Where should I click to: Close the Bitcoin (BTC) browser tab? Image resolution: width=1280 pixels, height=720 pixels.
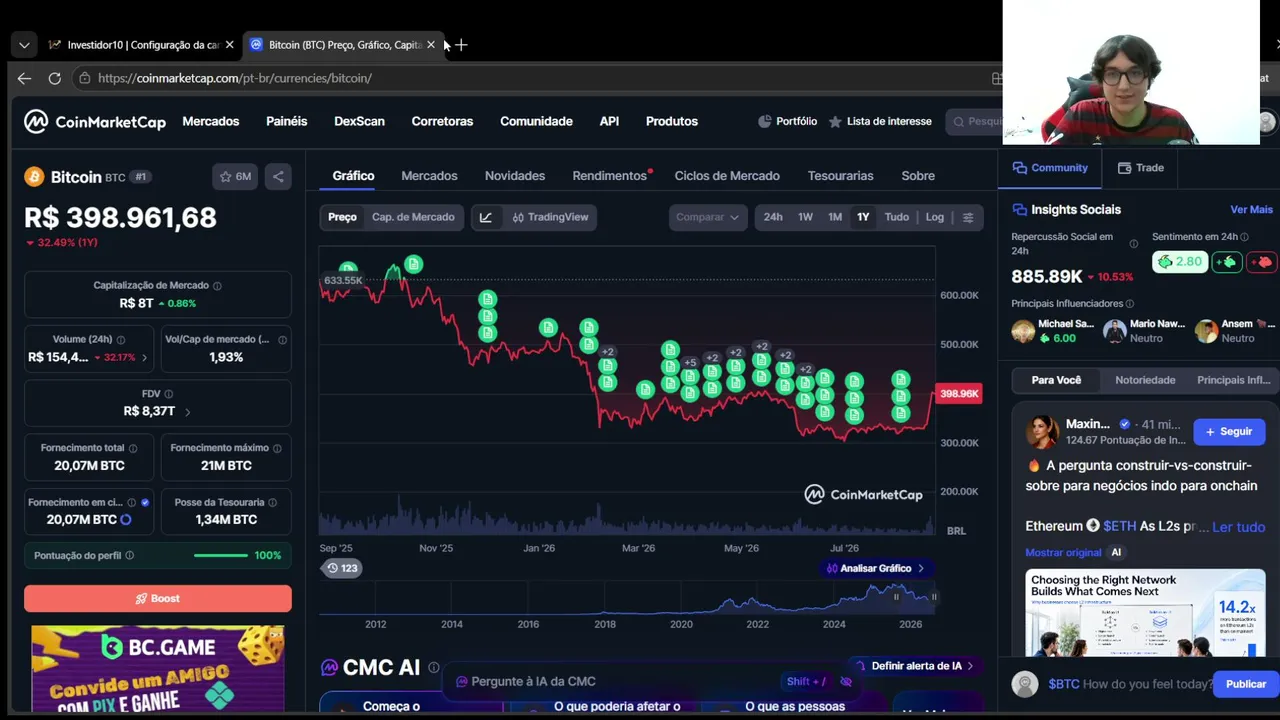[431, 45]
